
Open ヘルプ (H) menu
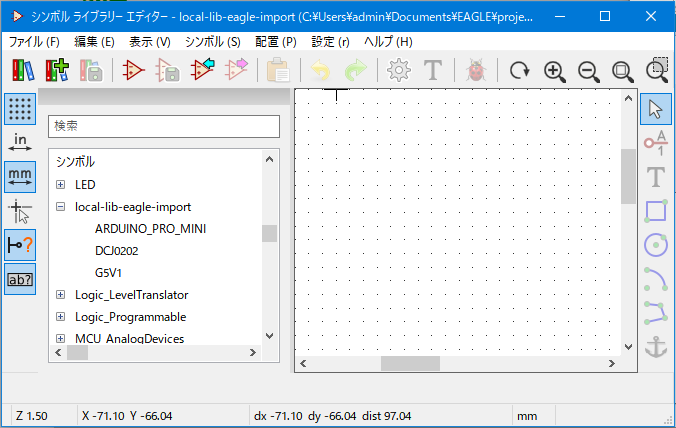coord(388,42)
